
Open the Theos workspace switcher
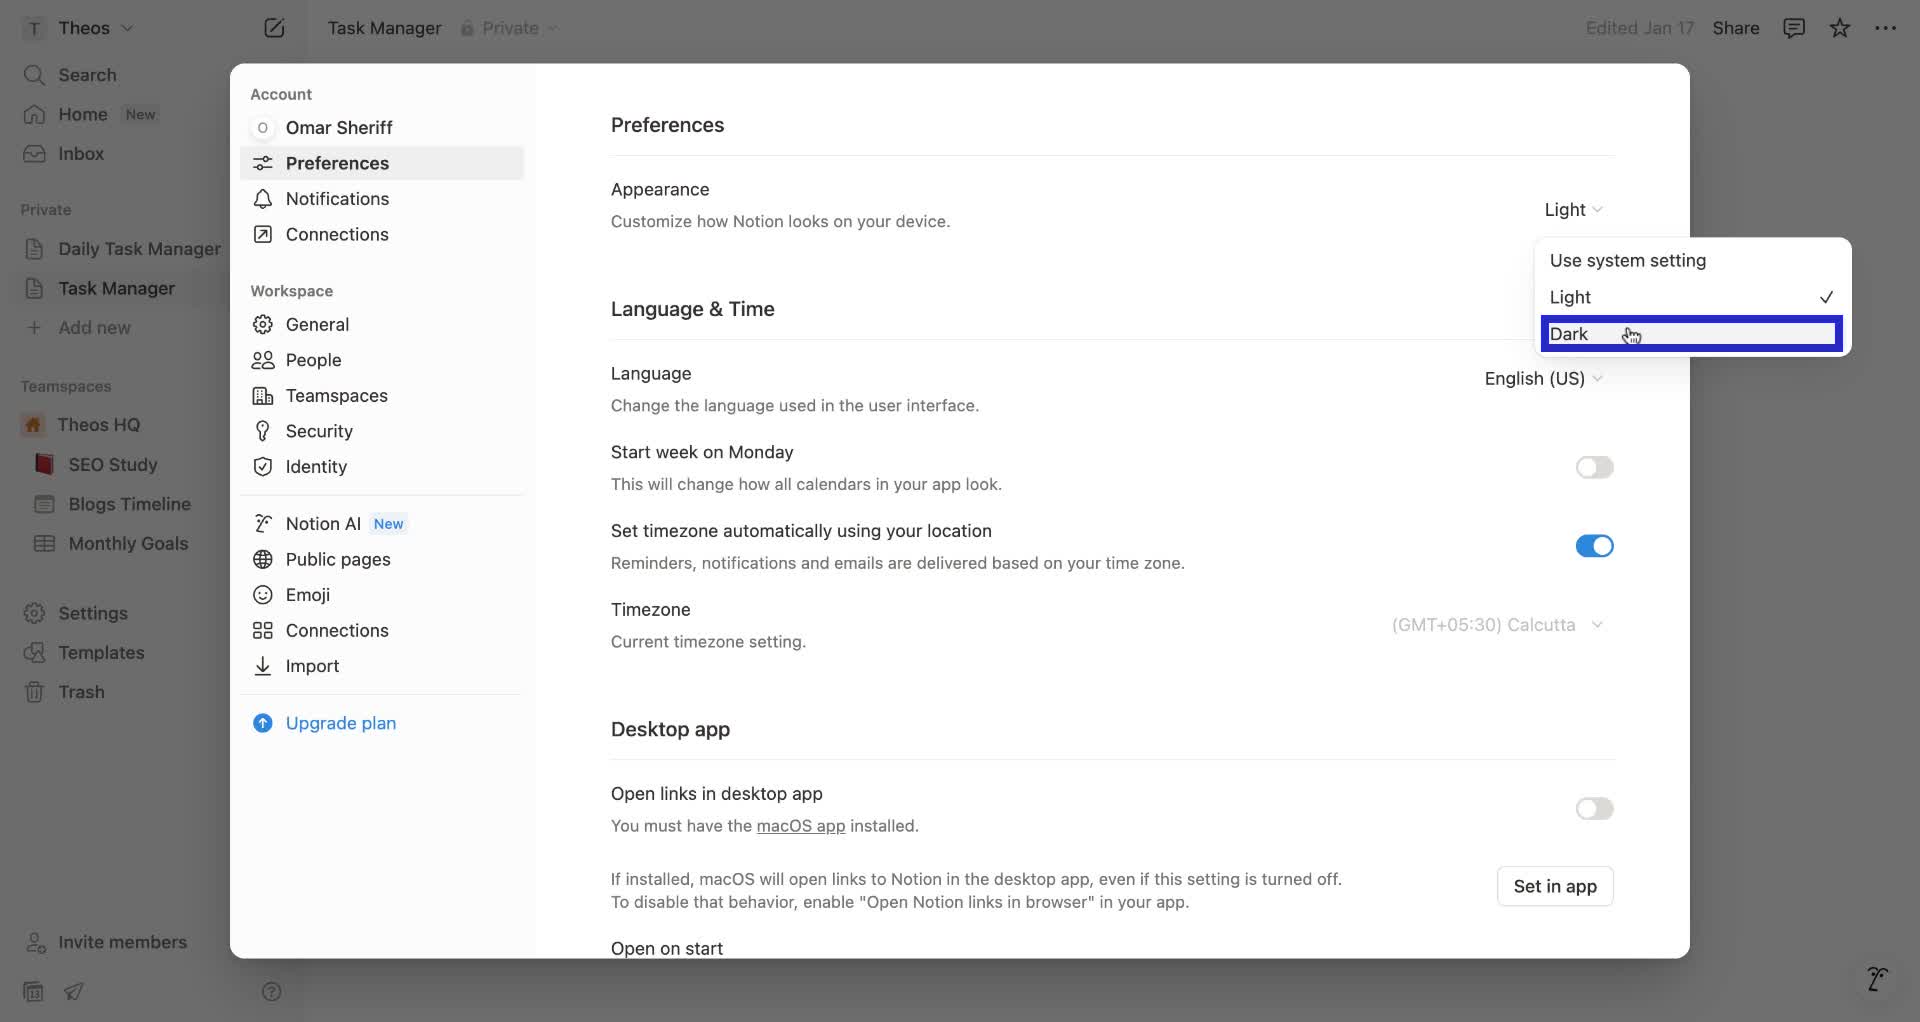pyautogui.click(x=80, y=27)
